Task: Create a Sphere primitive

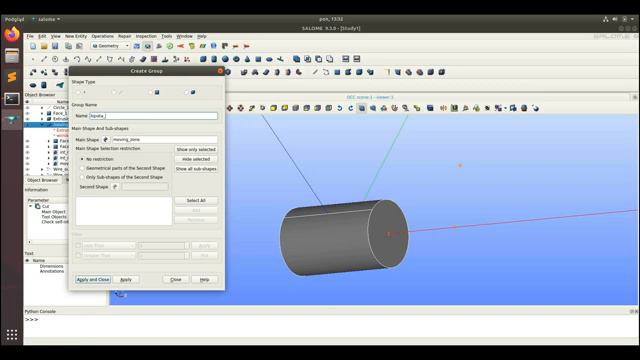Action: pyautogui.click(x=225, y=59)
